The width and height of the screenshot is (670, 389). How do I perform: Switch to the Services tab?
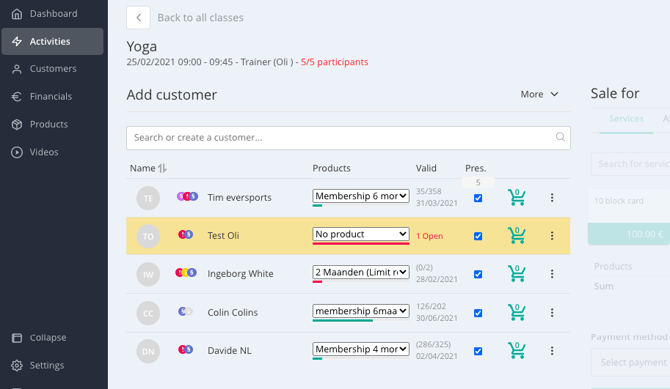click(626, 119)
